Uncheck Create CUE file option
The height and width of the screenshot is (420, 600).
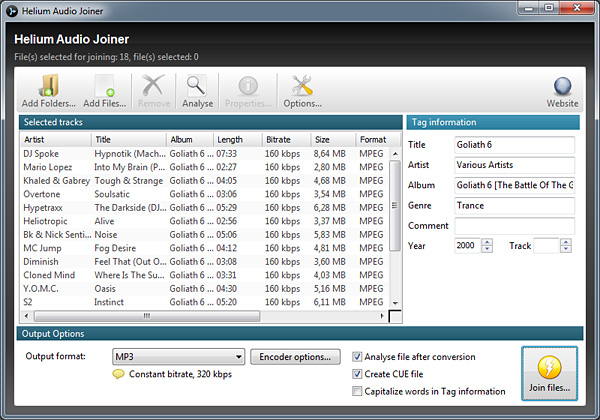pyautogui.click(x=359, y=374)
